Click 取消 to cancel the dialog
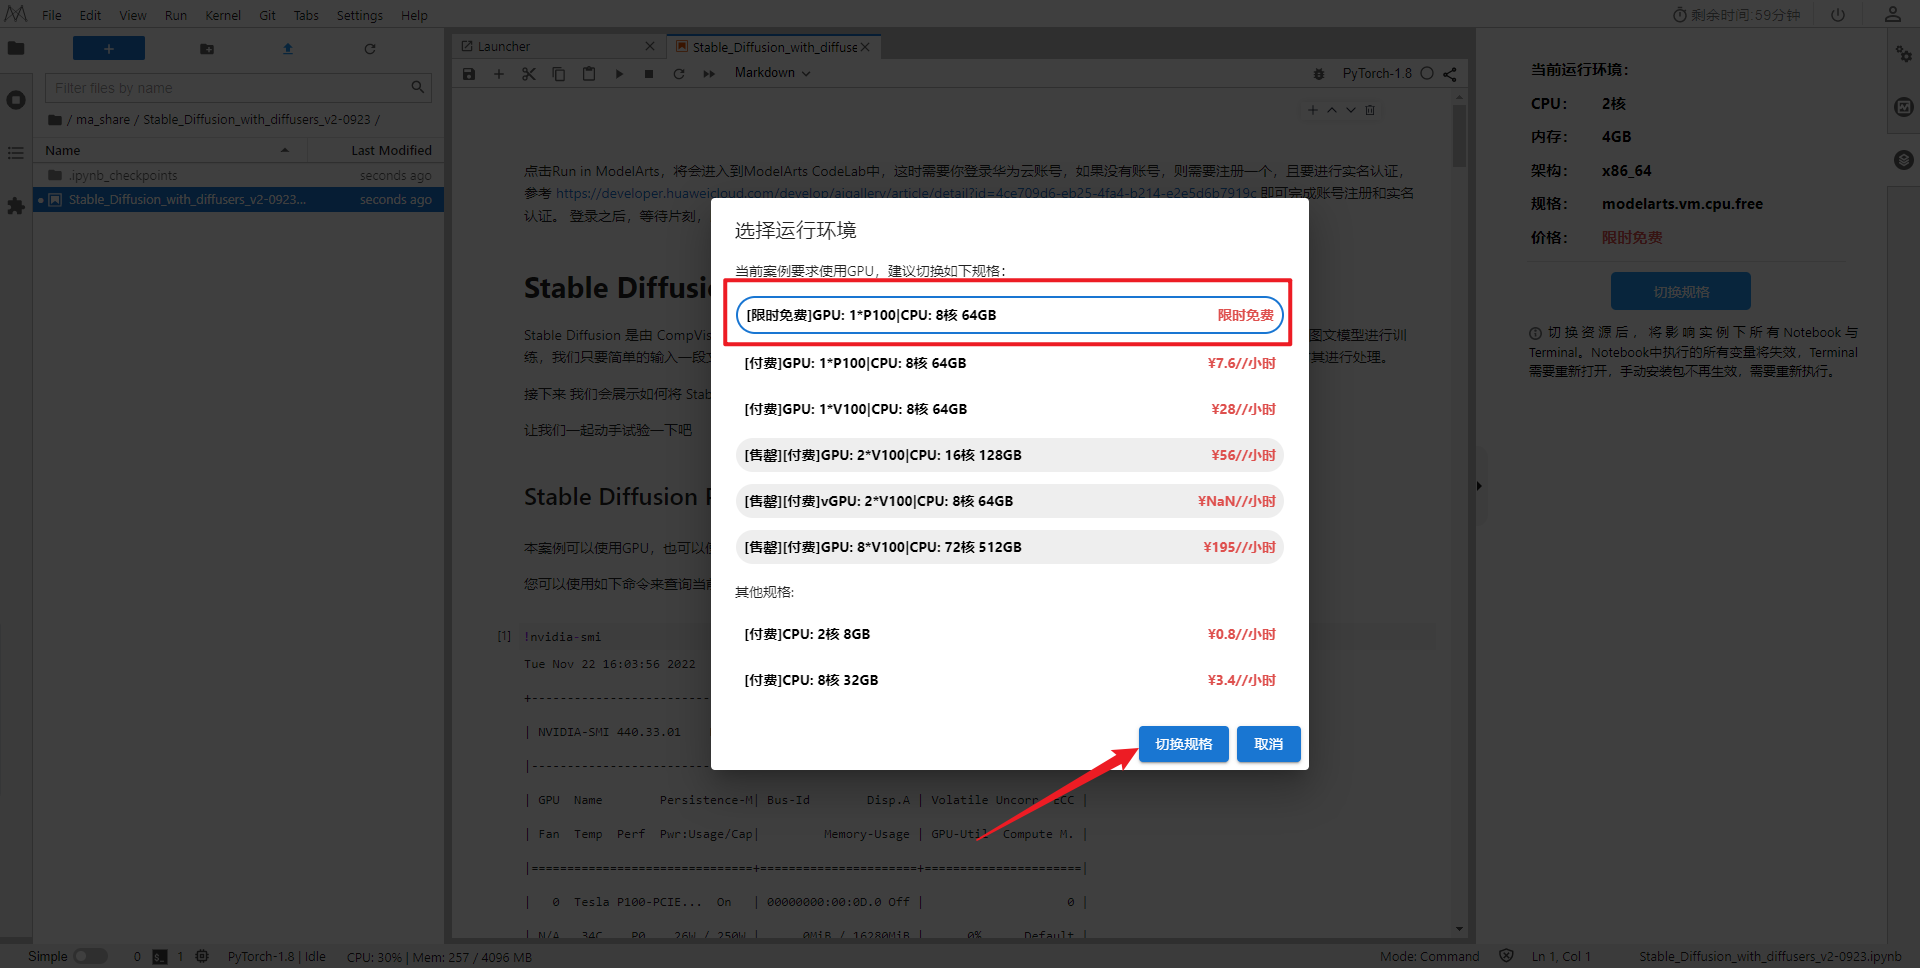The height and width of the screenshot is (968, 1920). (1269, 744)
